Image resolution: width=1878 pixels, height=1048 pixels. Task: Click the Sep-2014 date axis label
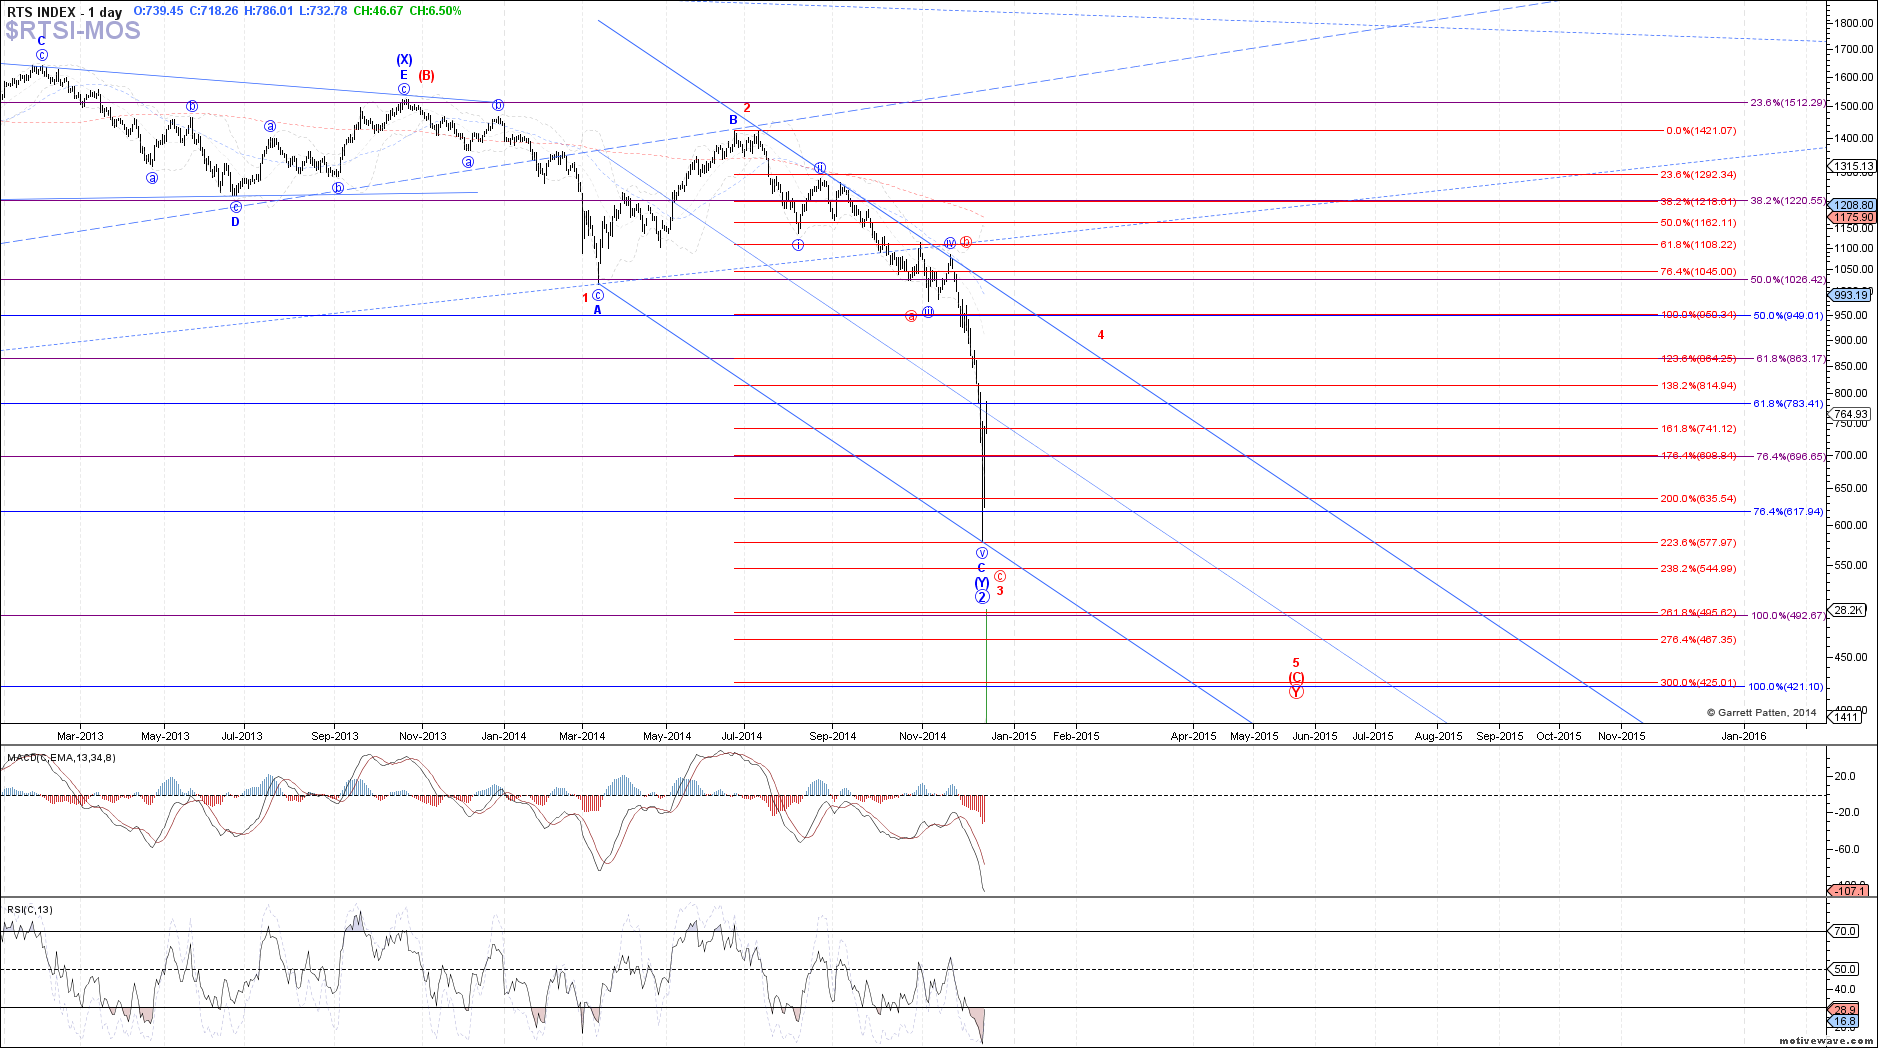[x=833, y=736]
